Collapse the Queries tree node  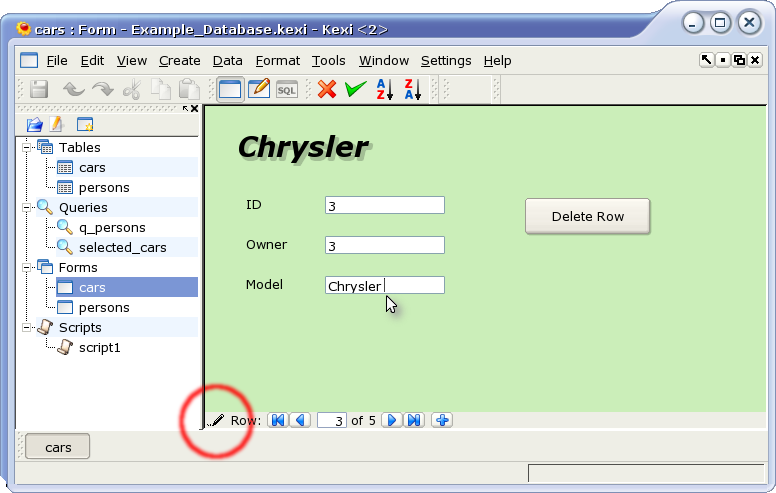tap(26, 207)
